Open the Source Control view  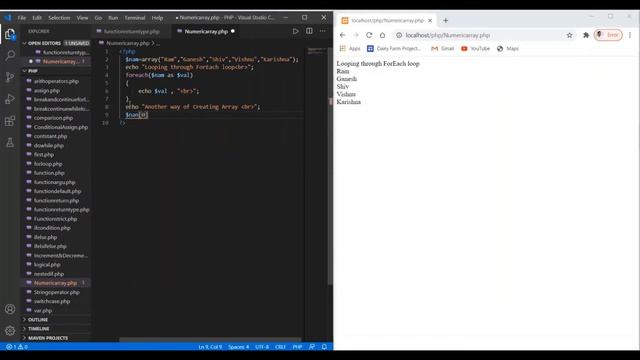[10, 77]
